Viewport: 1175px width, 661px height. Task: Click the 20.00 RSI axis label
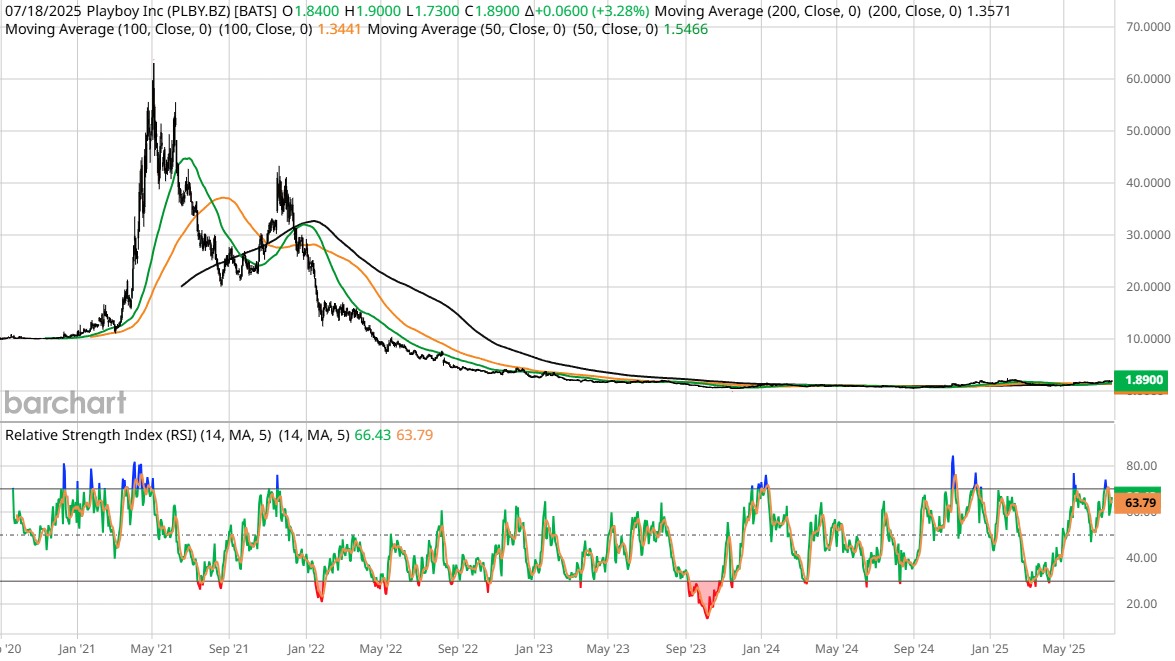1141,604
